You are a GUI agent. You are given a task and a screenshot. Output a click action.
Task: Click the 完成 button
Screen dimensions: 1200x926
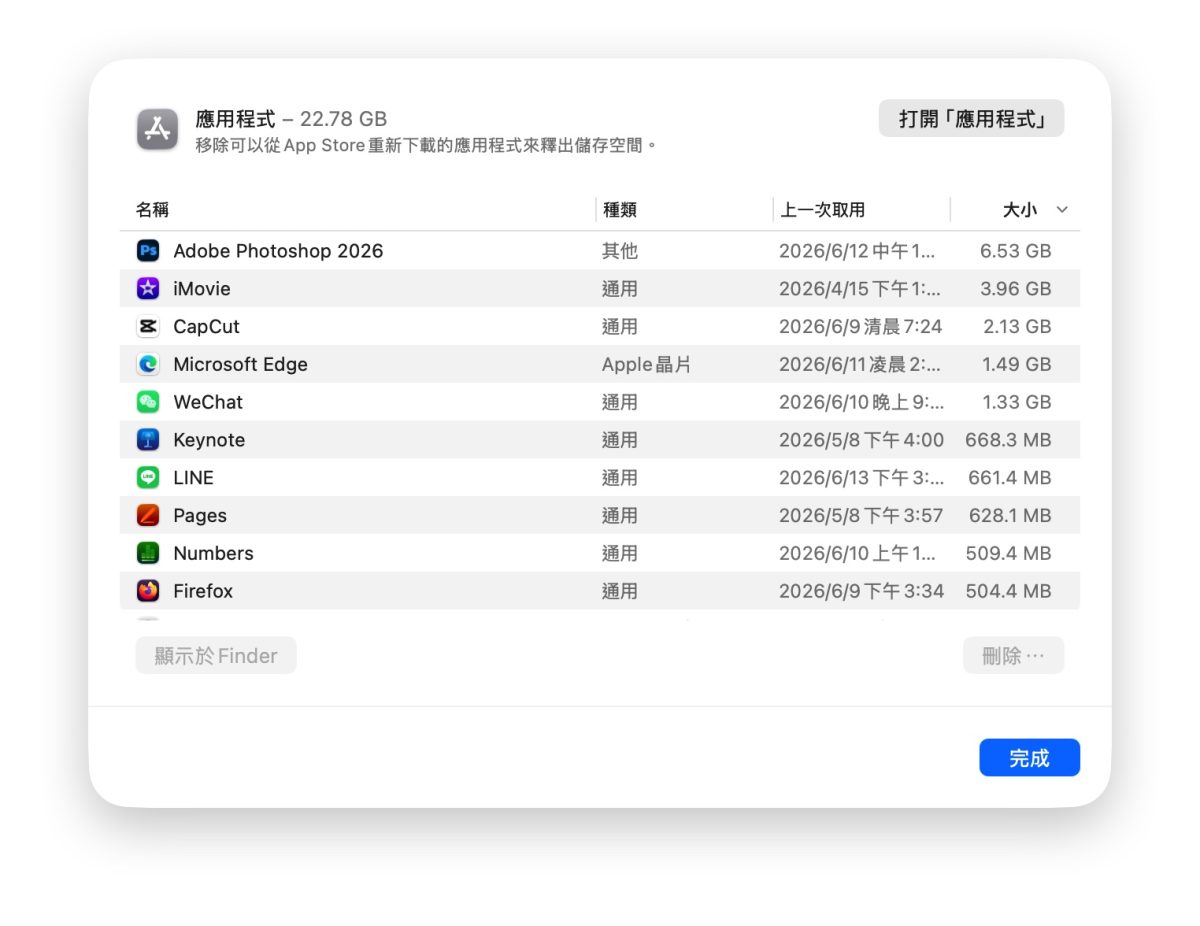(1029, 758)
